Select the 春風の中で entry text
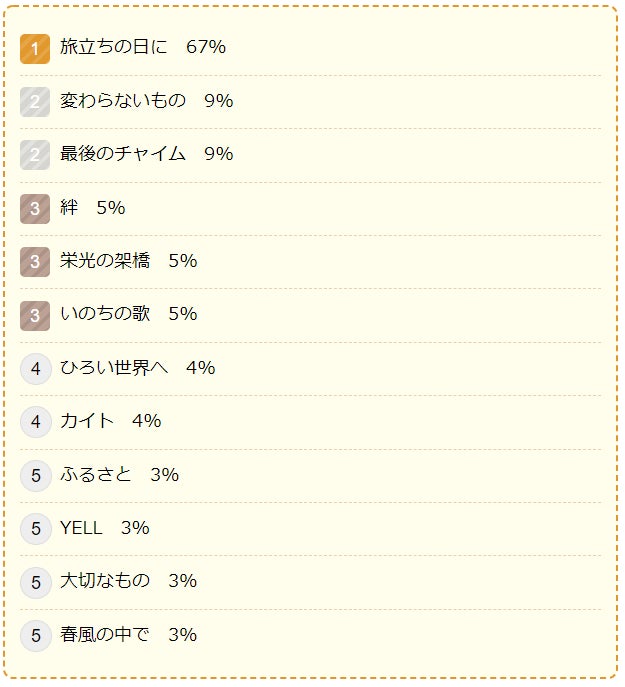The width and height of the screenshot is (625, 687). (128, 635)
